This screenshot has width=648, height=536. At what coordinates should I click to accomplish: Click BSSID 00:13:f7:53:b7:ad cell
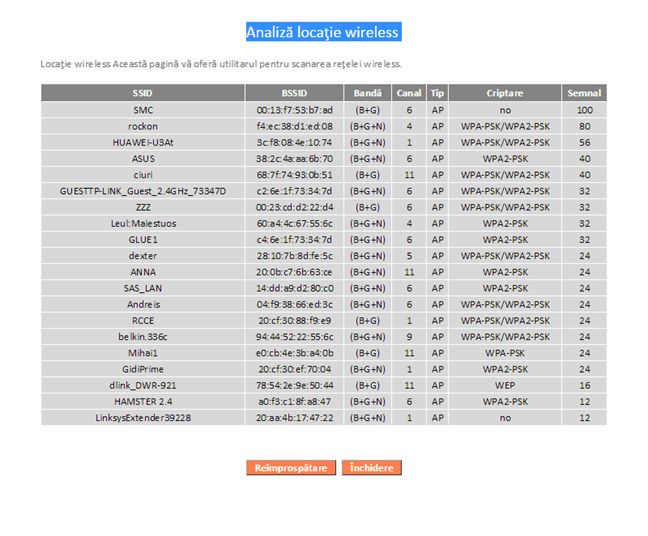(294, 110)
